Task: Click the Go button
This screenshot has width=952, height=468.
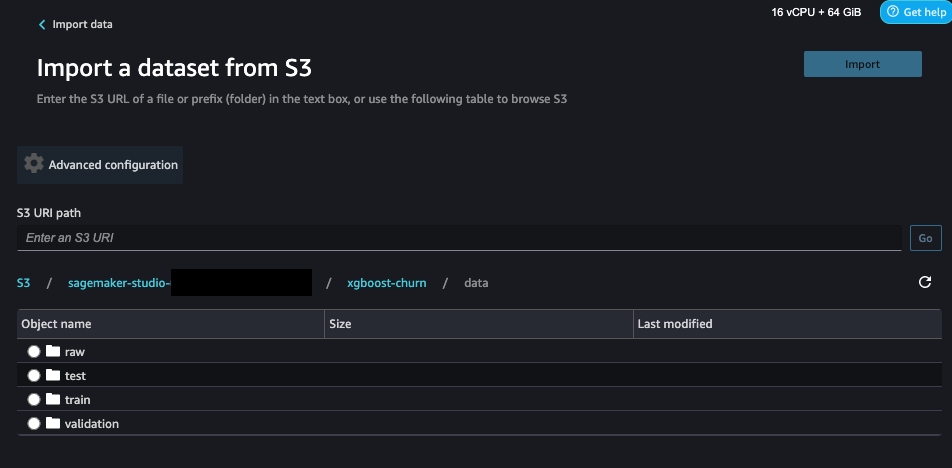Action: 925,238
